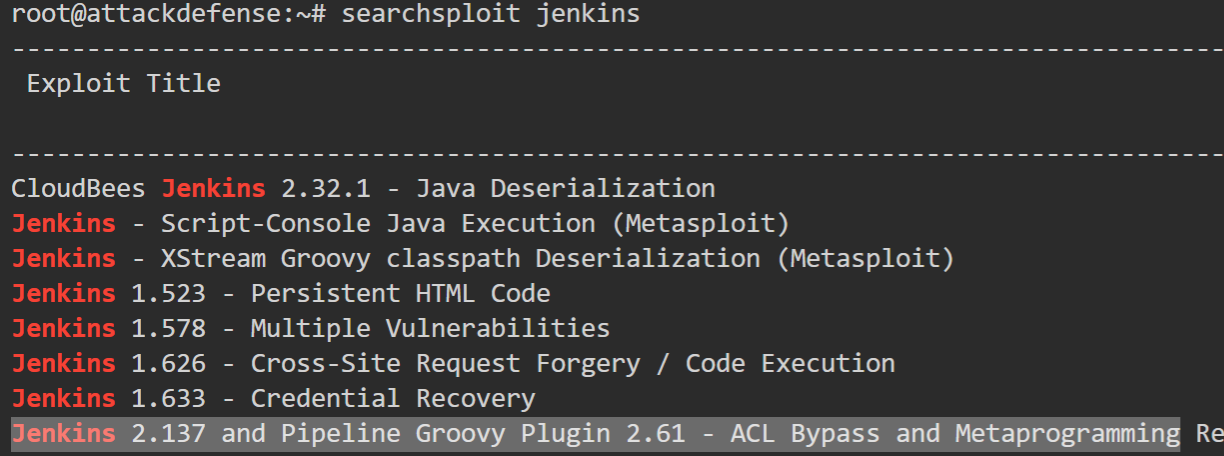Click 'Jenkins 1.523 - Persistent HTML Code' row
Image resolution: width=1224 pixels, height=456 pixels.
tap(281, 293)
